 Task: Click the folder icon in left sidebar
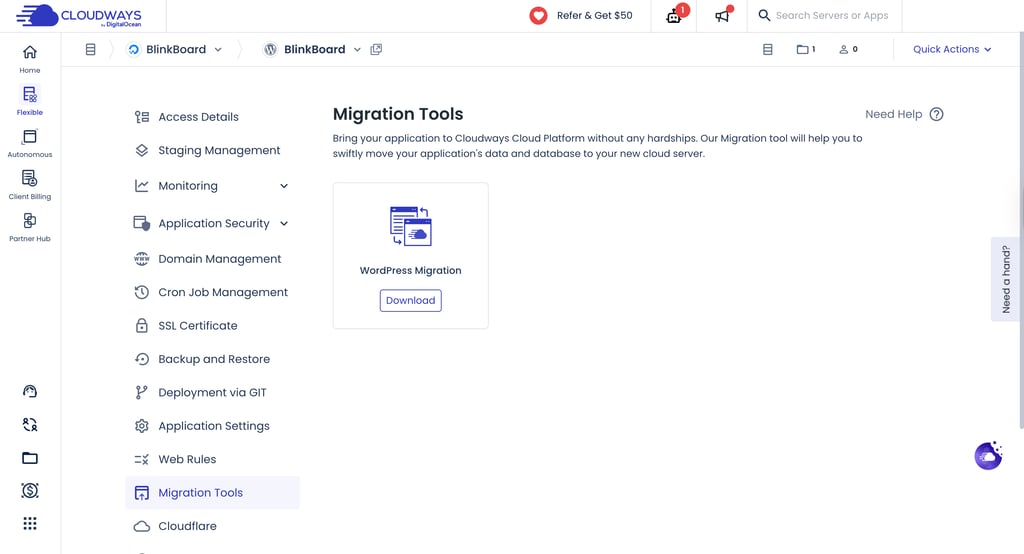coord(29,458)
